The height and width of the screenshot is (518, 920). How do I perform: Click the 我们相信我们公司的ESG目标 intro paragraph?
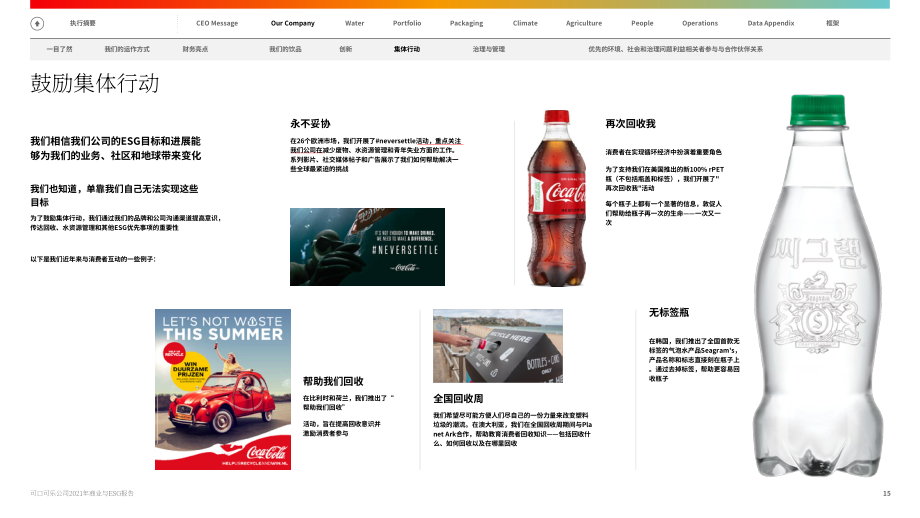point(116,148)
